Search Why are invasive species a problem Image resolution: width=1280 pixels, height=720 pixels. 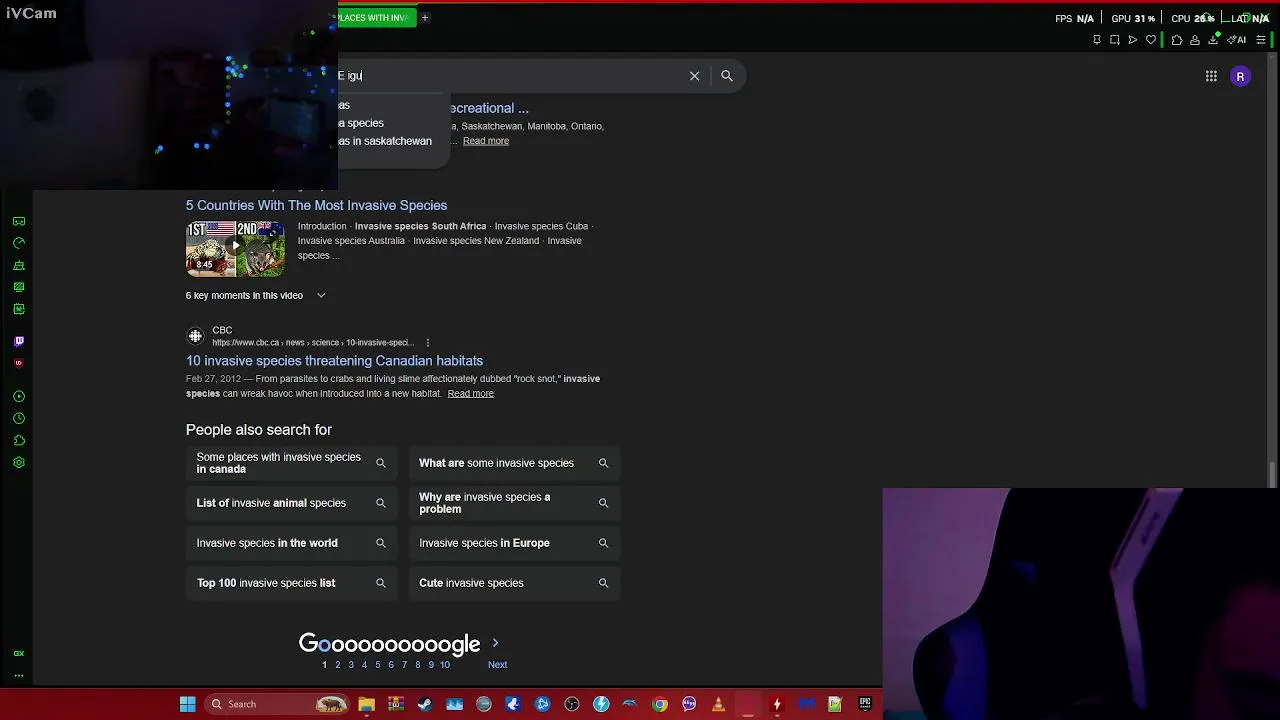tap(514, 503)
